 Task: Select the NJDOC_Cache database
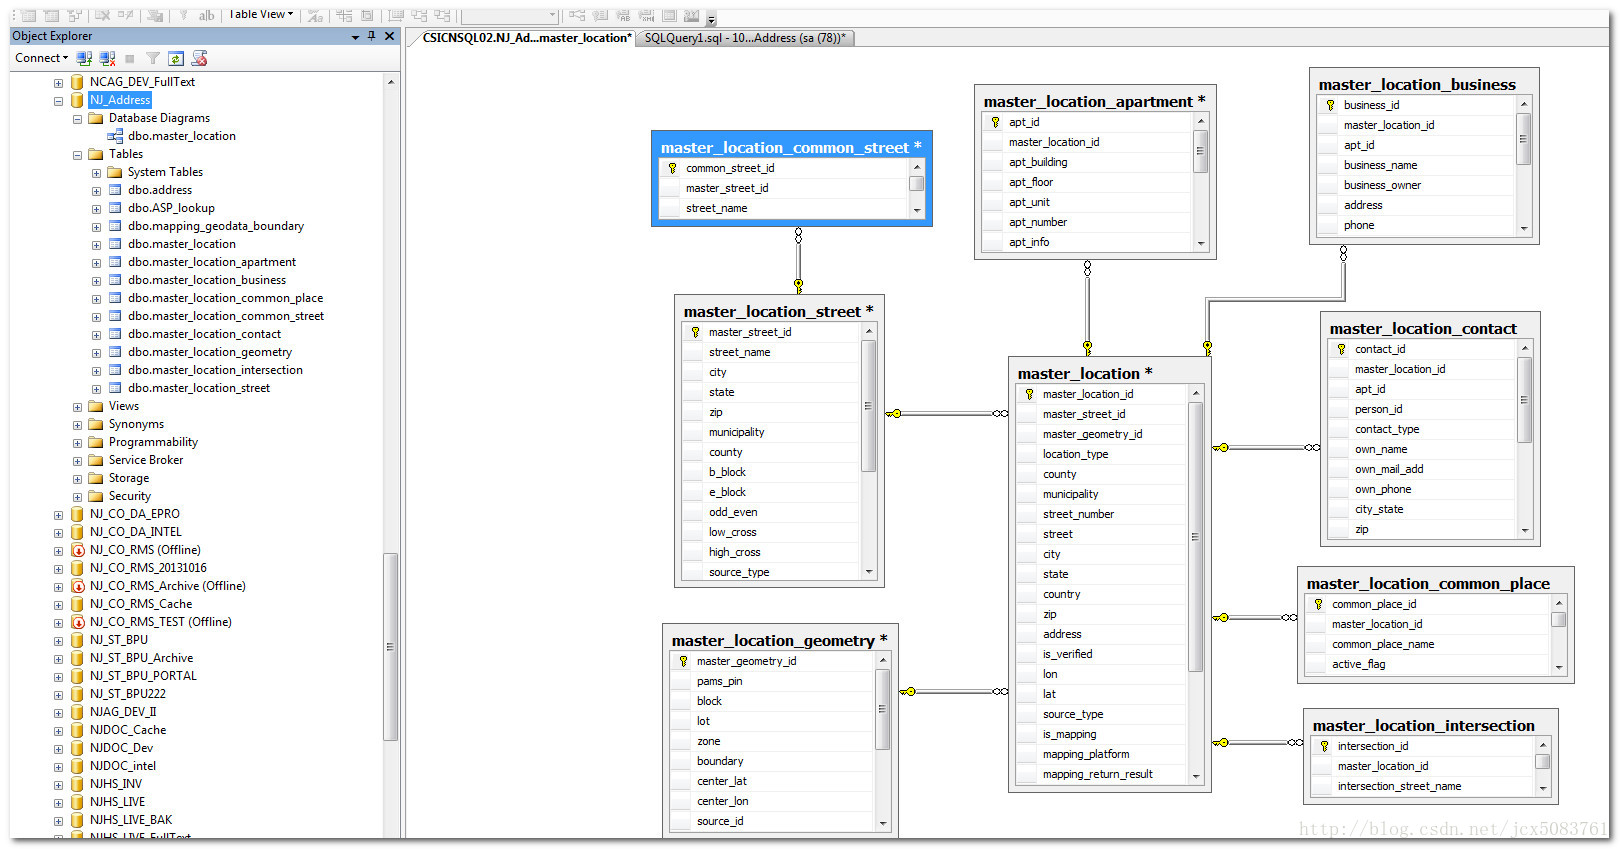(x=128, y=730)
